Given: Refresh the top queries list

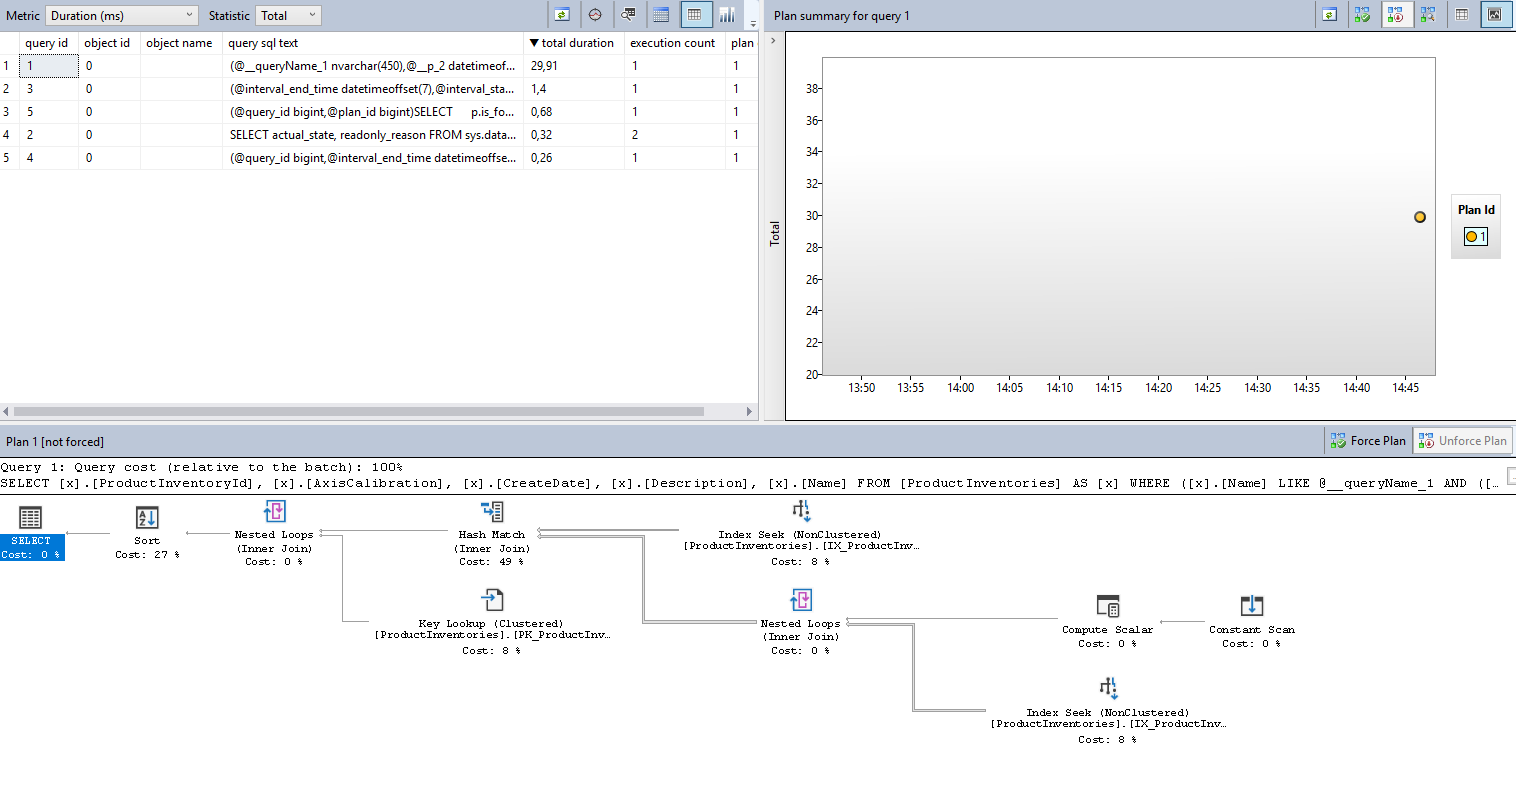Looking at the screenshot, I should click(x=562, y=15).
